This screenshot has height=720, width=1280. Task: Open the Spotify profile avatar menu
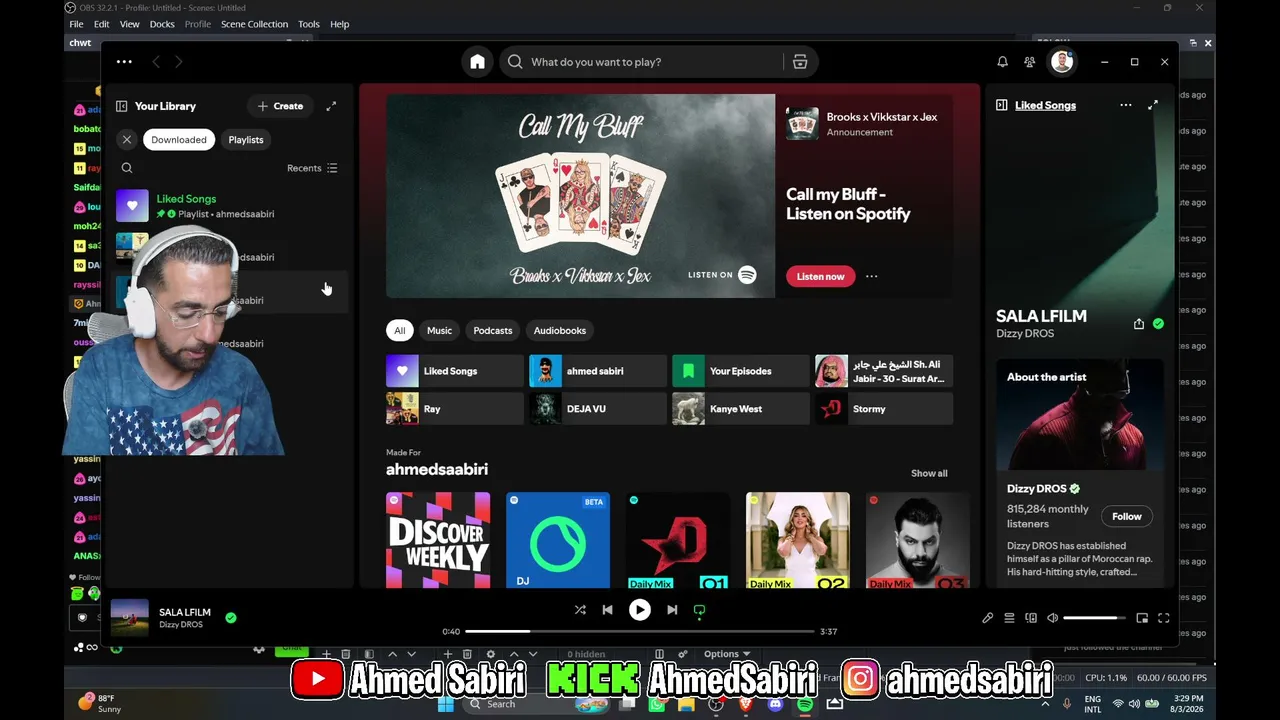click(1062, 62)
